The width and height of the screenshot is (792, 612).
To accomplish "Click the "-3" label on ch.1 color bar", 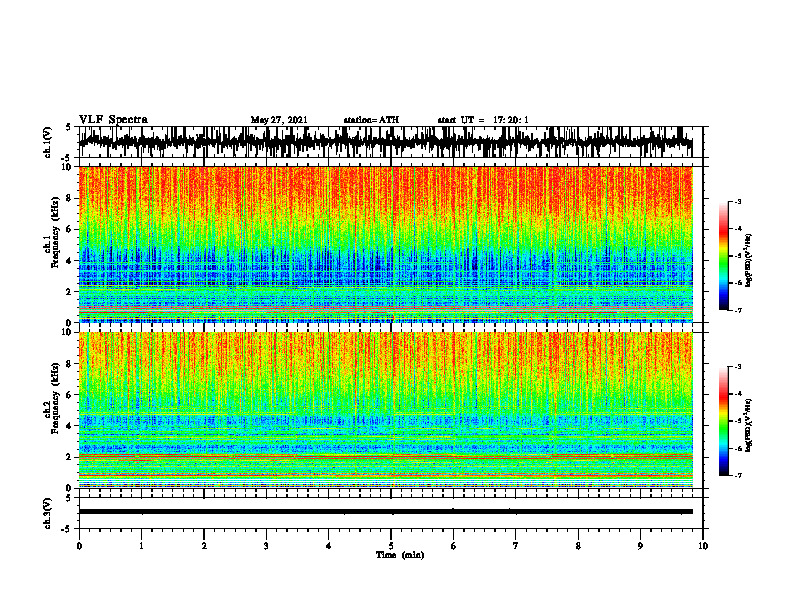I will [738, 201].
